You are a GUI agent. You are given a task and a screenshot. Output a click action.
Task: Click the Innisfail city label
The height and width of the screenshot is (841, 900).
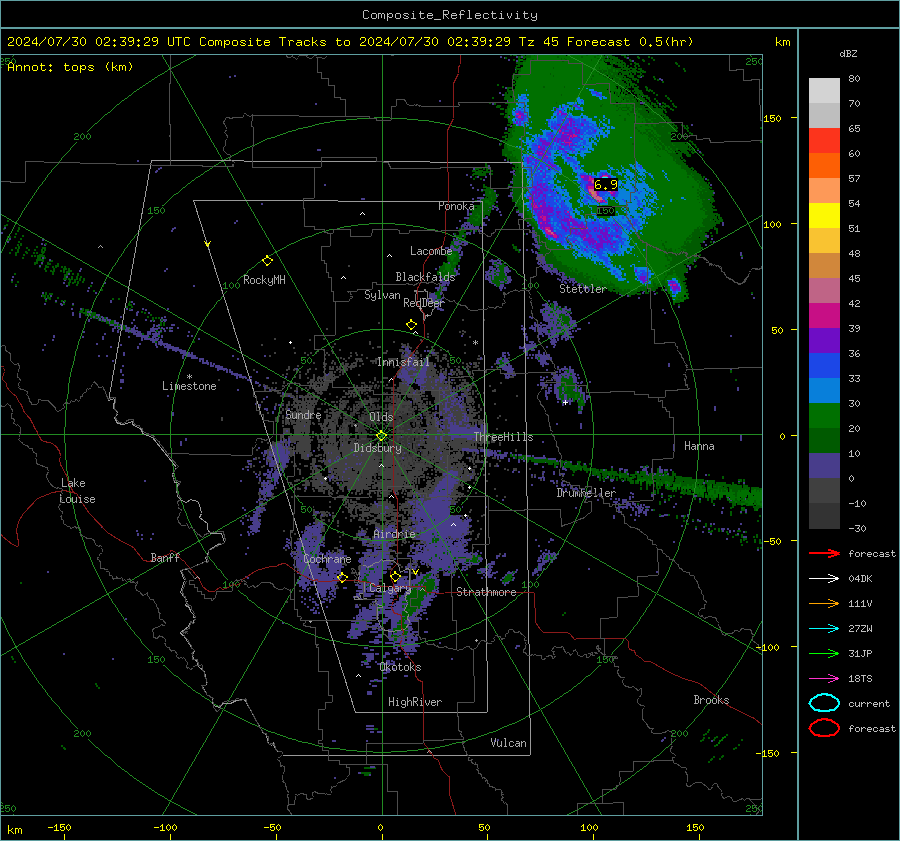(x=403, y=362)
